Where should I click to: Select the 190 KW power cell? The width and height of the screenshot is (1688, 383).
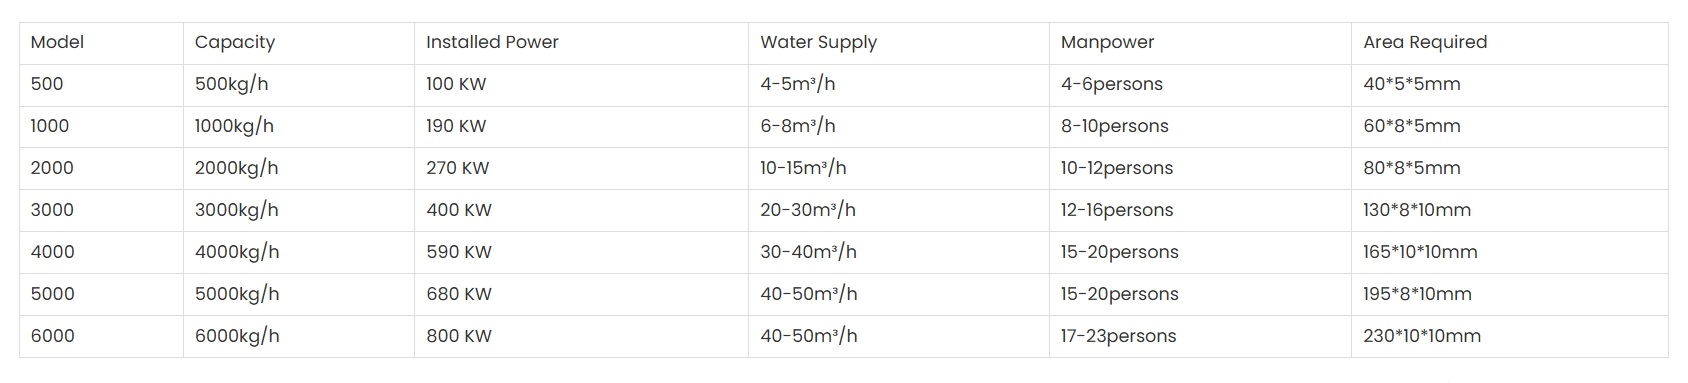[x=582, y=127]
